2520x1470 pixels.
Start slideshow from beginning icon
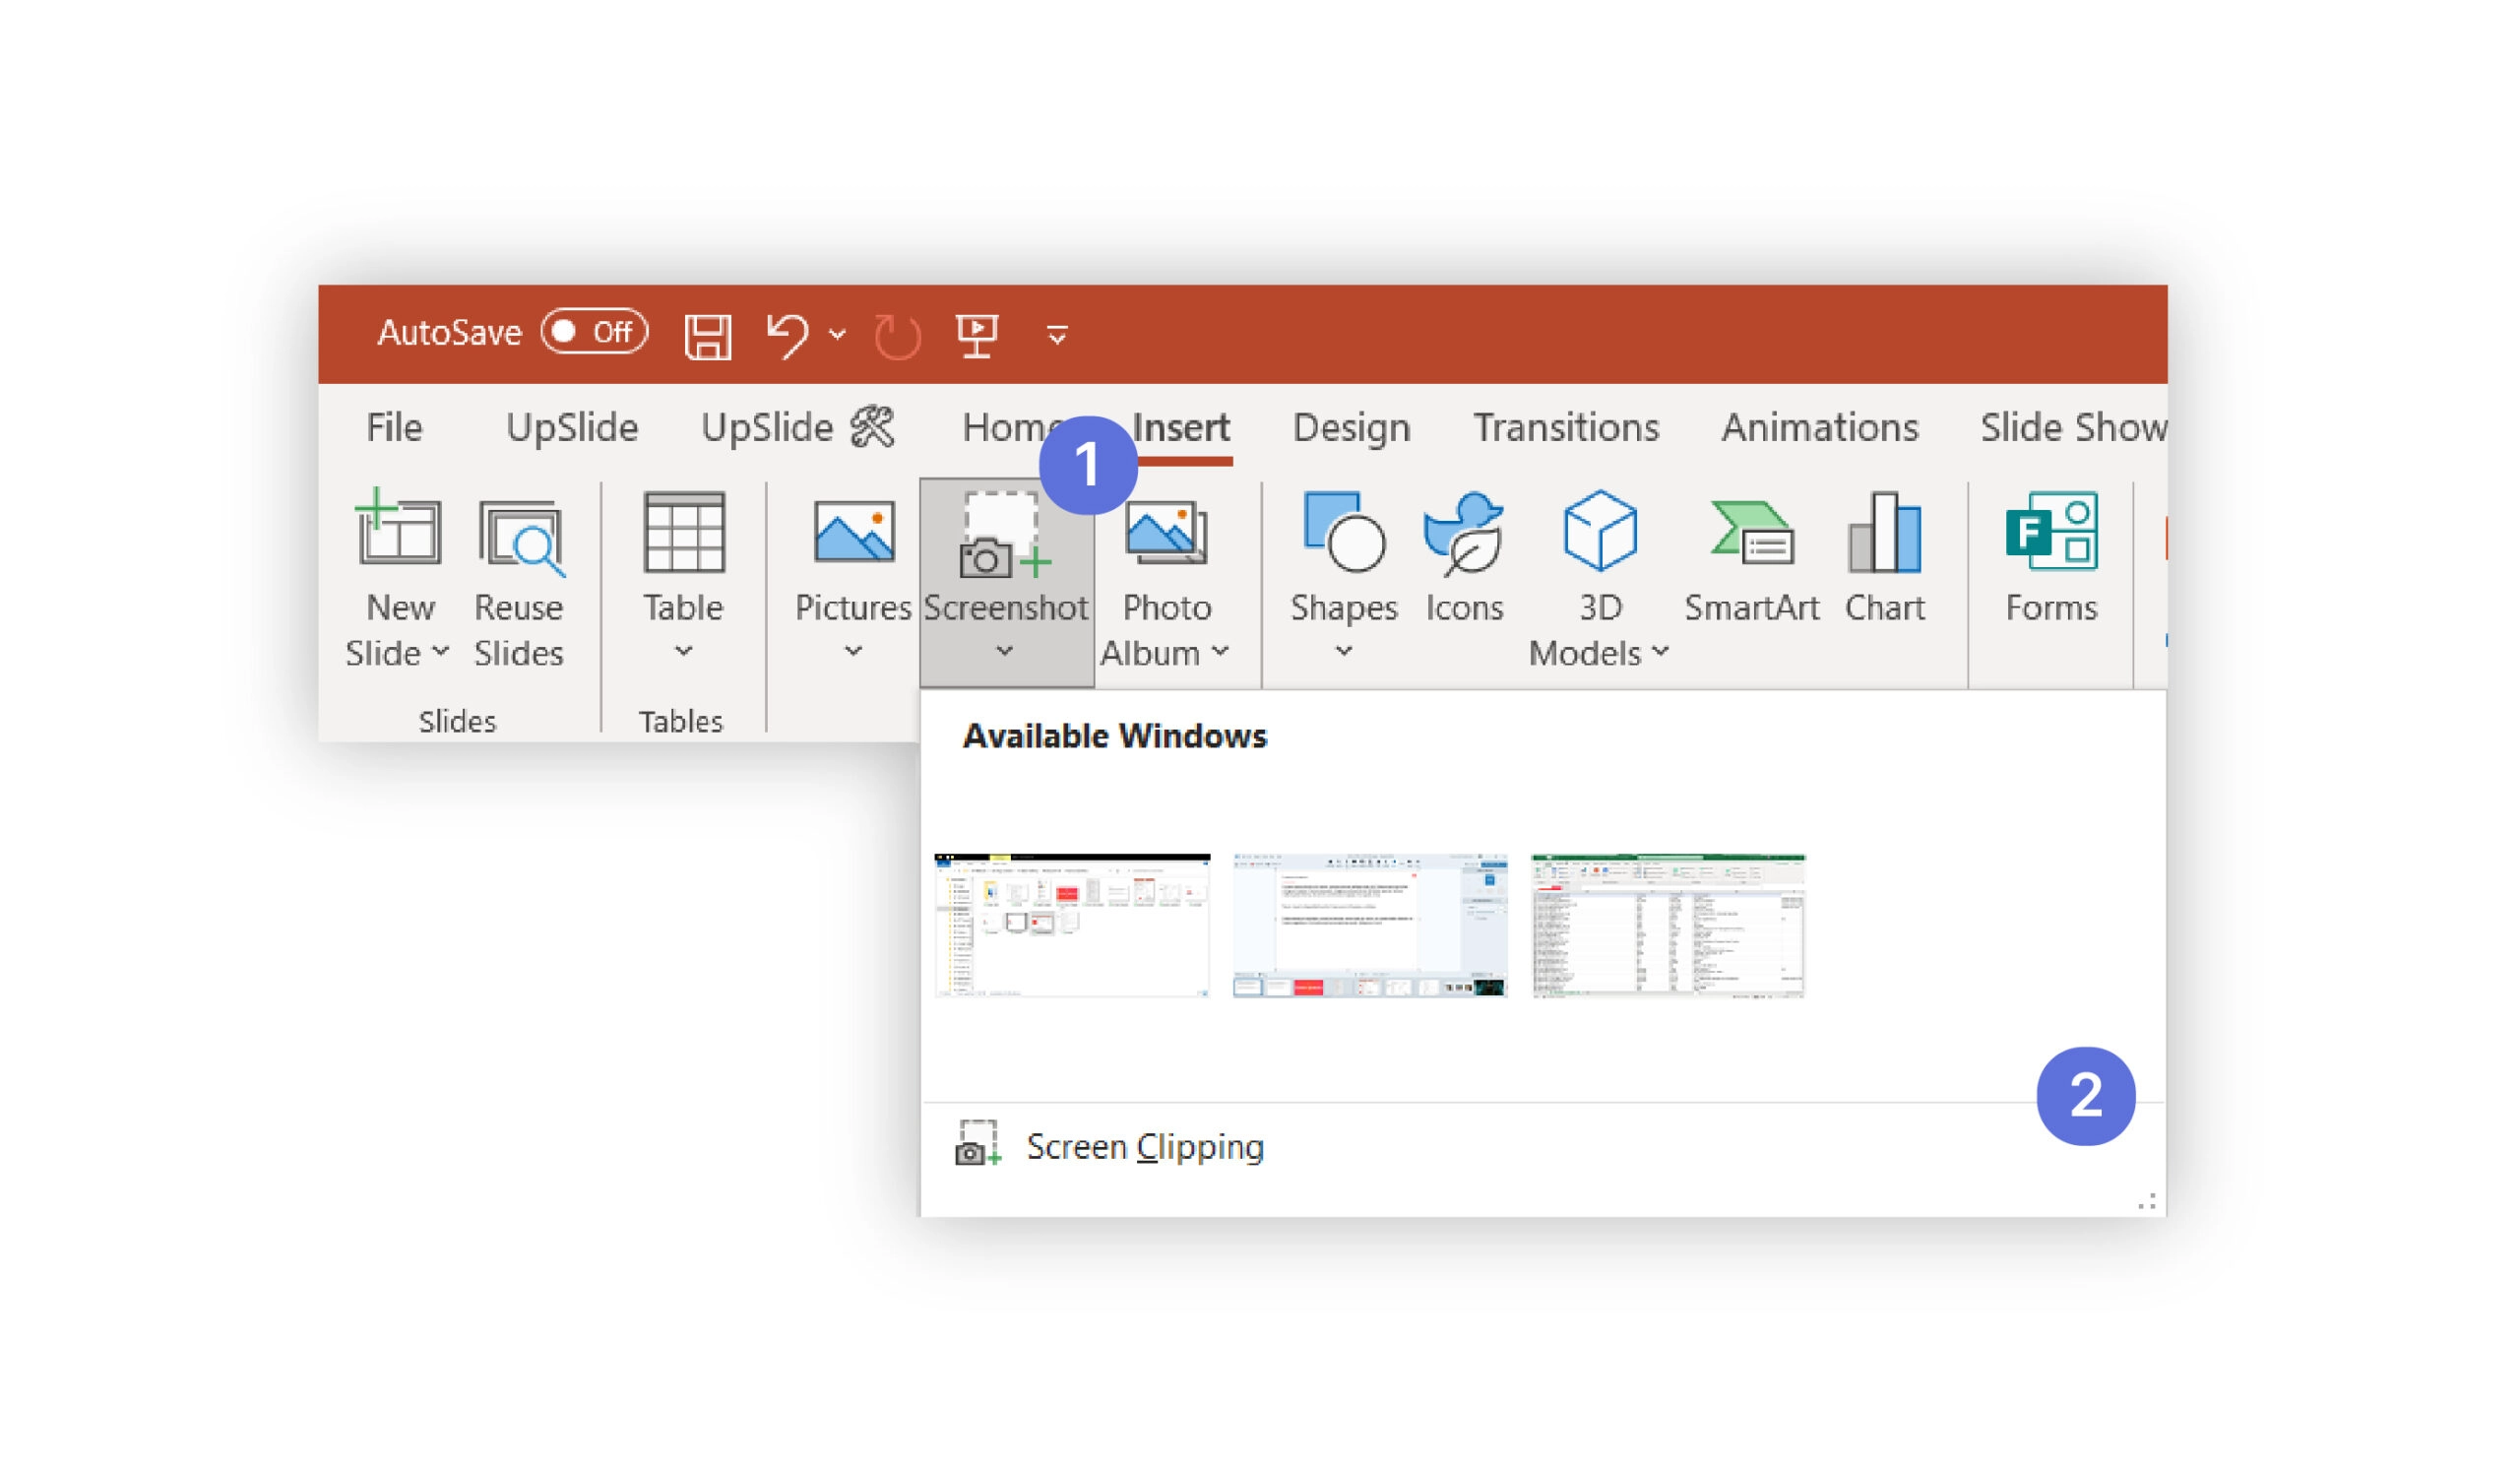(x=977, y=335)
